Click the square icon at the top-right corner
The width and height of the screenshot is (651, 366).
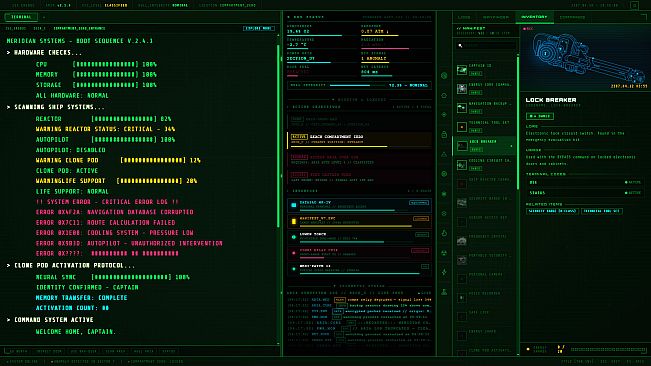(634, 5)
